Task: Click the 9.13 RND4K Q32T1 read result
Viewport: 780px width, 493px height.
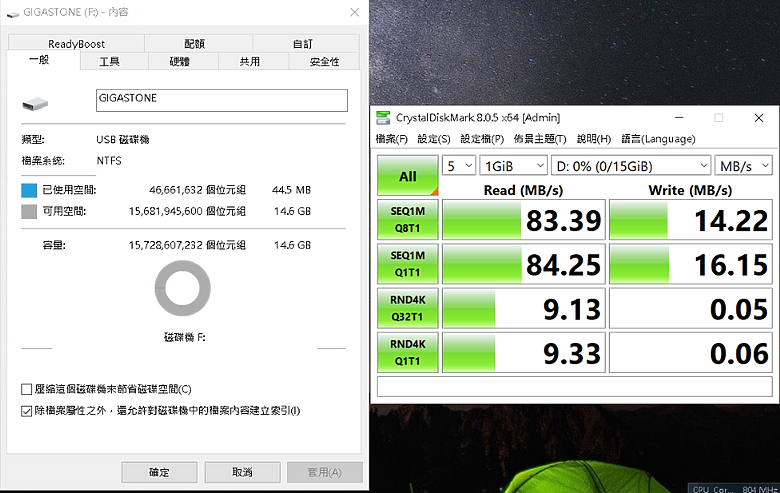Action: [524, 308]
